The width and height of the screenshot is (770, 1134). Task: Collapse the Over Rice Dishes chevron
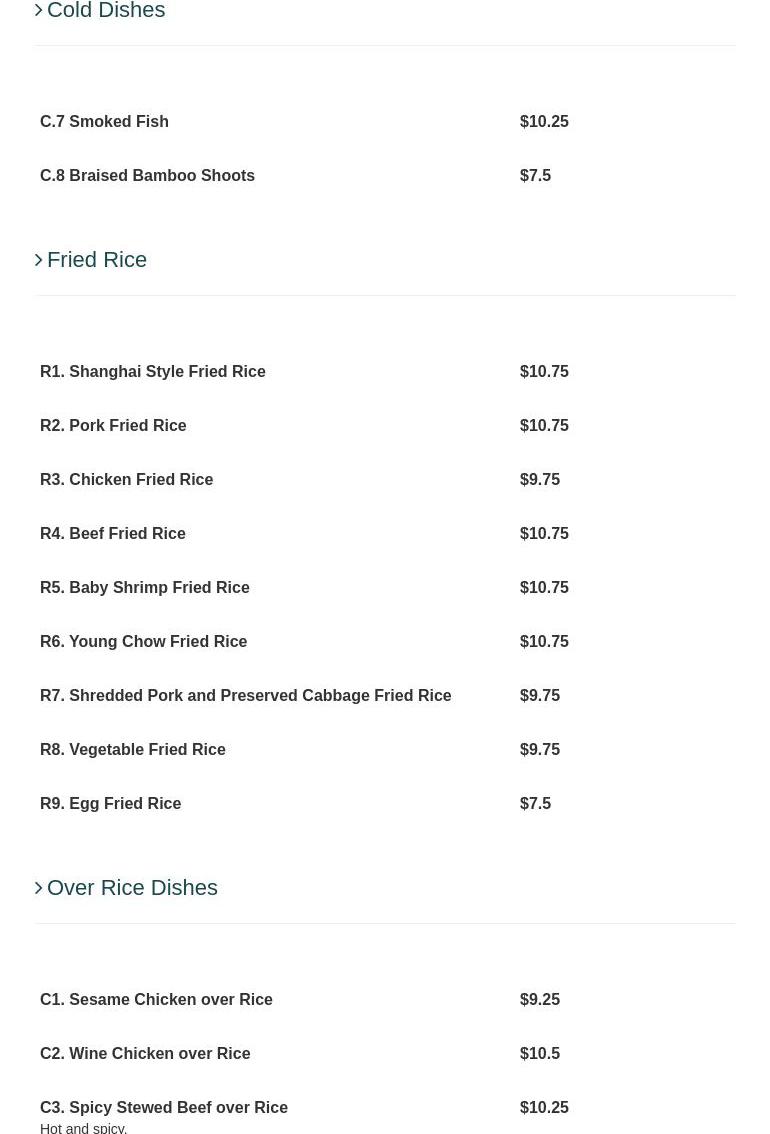(x=39, y=888)
